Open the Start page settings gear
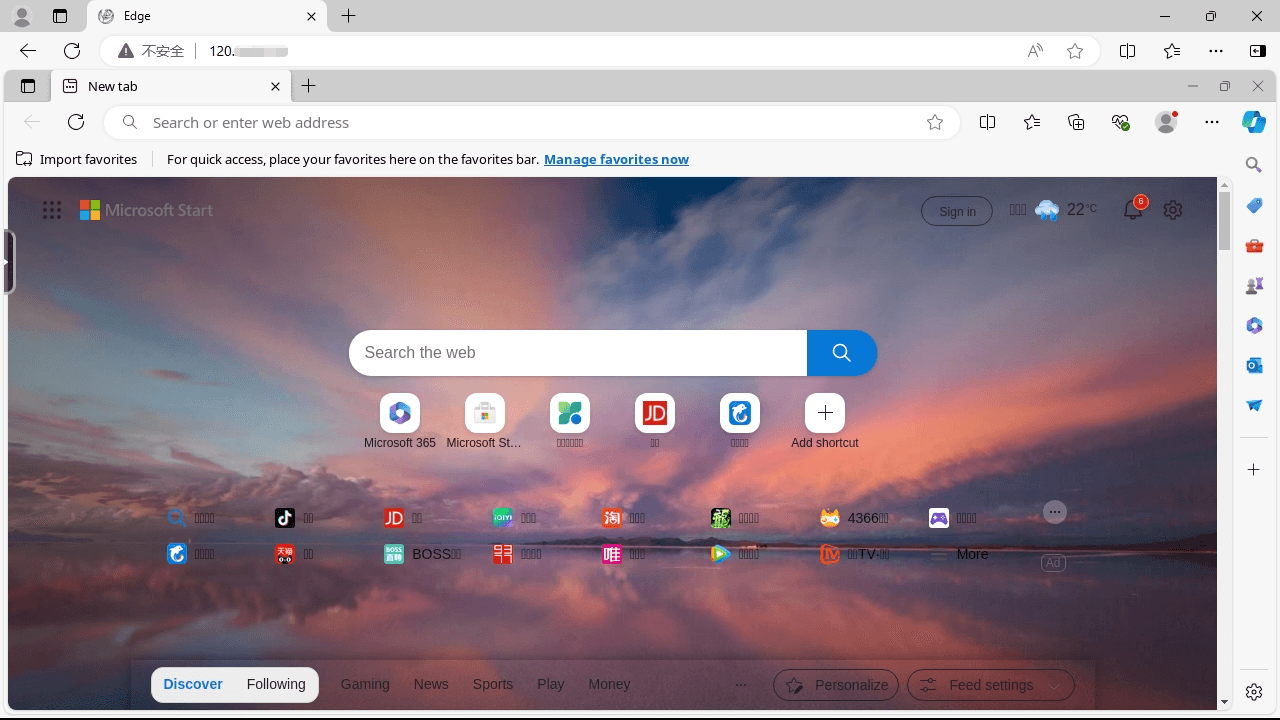Viewport: 1280px width, 720px height. [x=1172, y=210]
